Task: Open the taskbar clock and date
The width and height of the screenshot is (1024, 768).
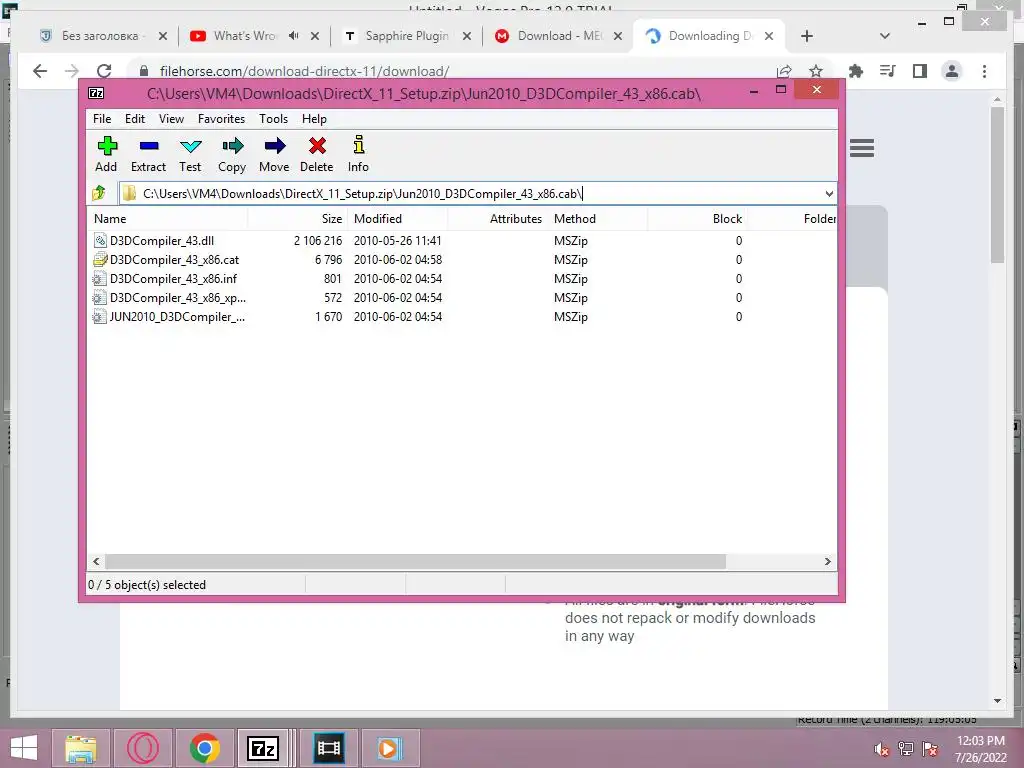Action: point(980,749)
